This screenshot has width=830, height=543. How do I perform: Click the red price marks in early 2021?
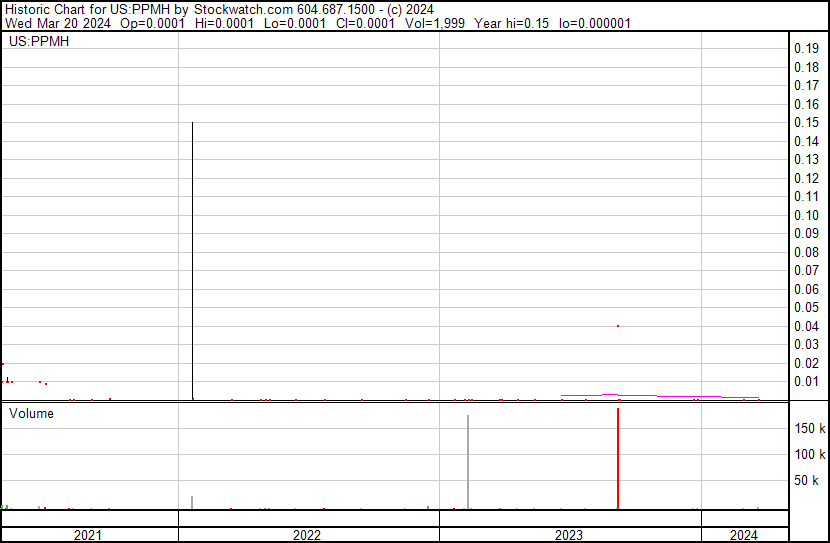pyautogui.click(x=10, y=380)
